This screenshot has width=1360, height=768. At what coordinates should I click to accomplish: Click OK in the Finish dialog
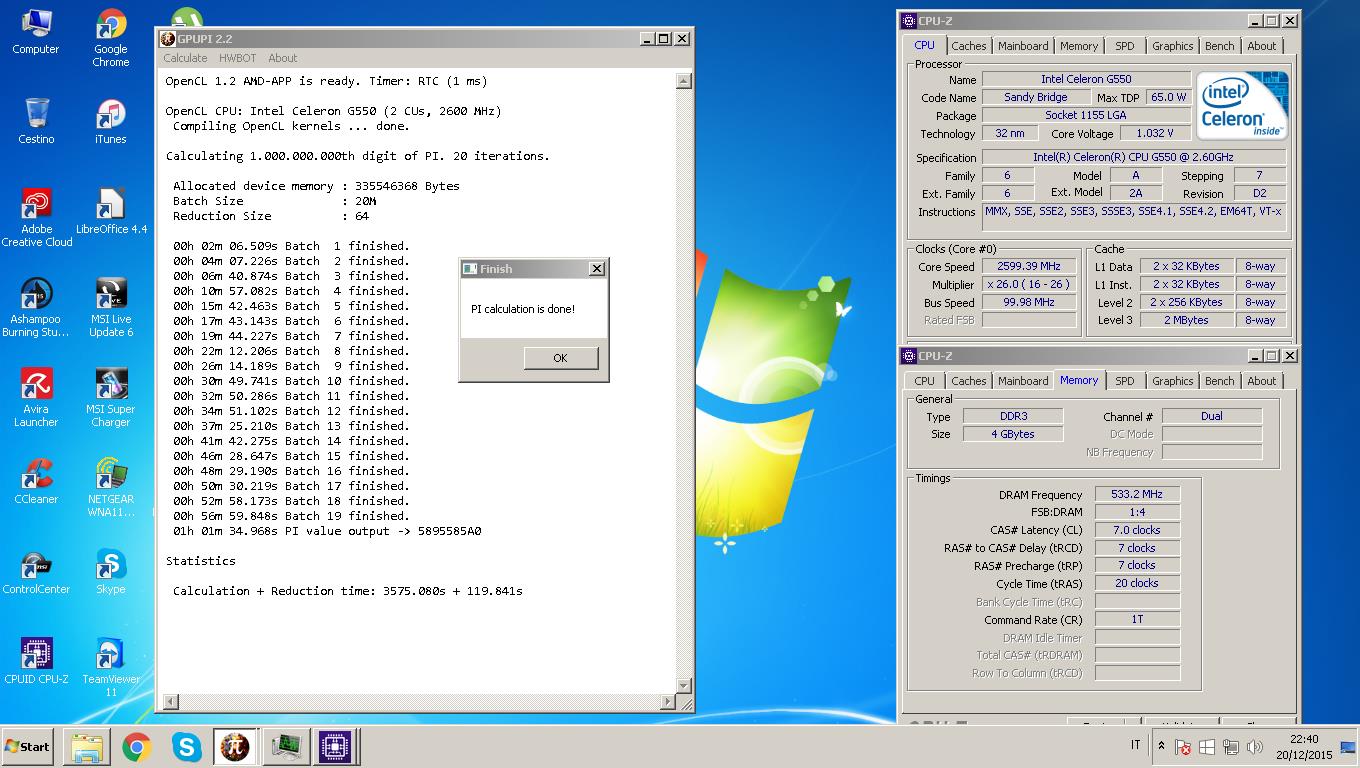(x=560, y=358)
